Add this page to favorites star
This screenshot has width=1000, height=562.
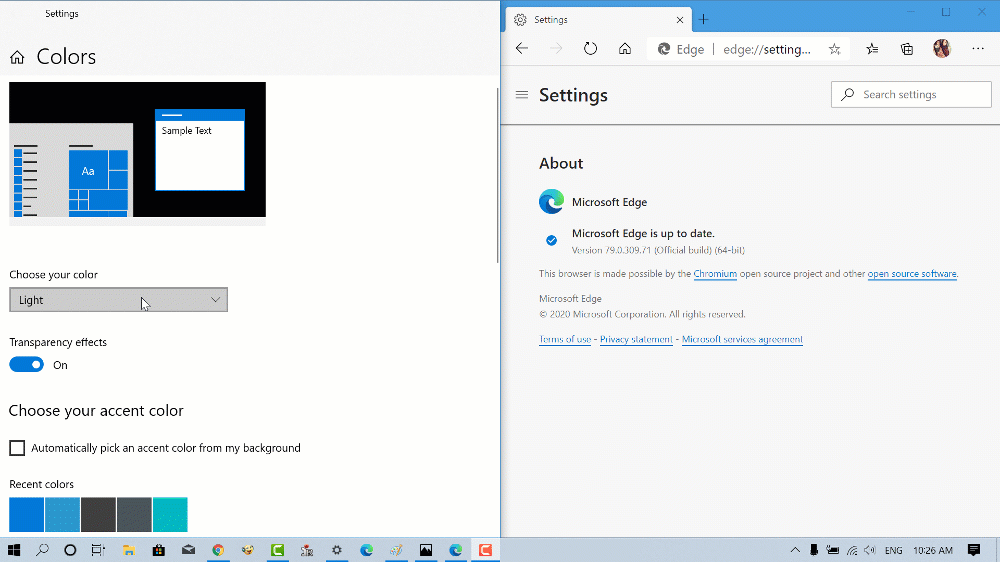click(834, 49)
